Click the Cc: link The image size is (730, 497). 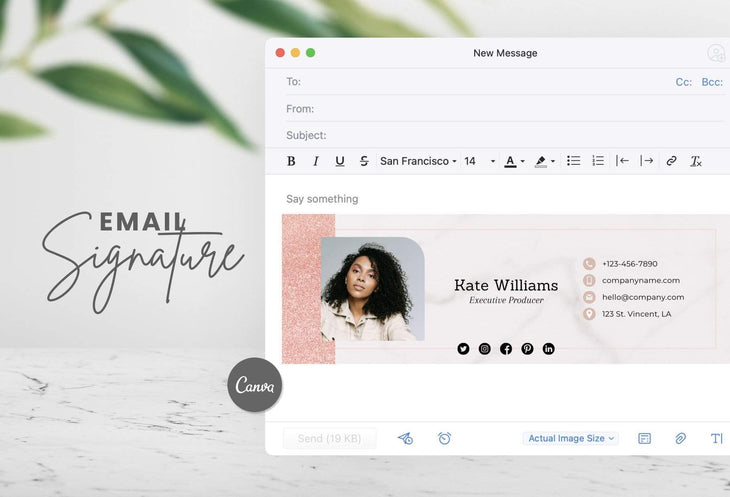pos(683,82)
